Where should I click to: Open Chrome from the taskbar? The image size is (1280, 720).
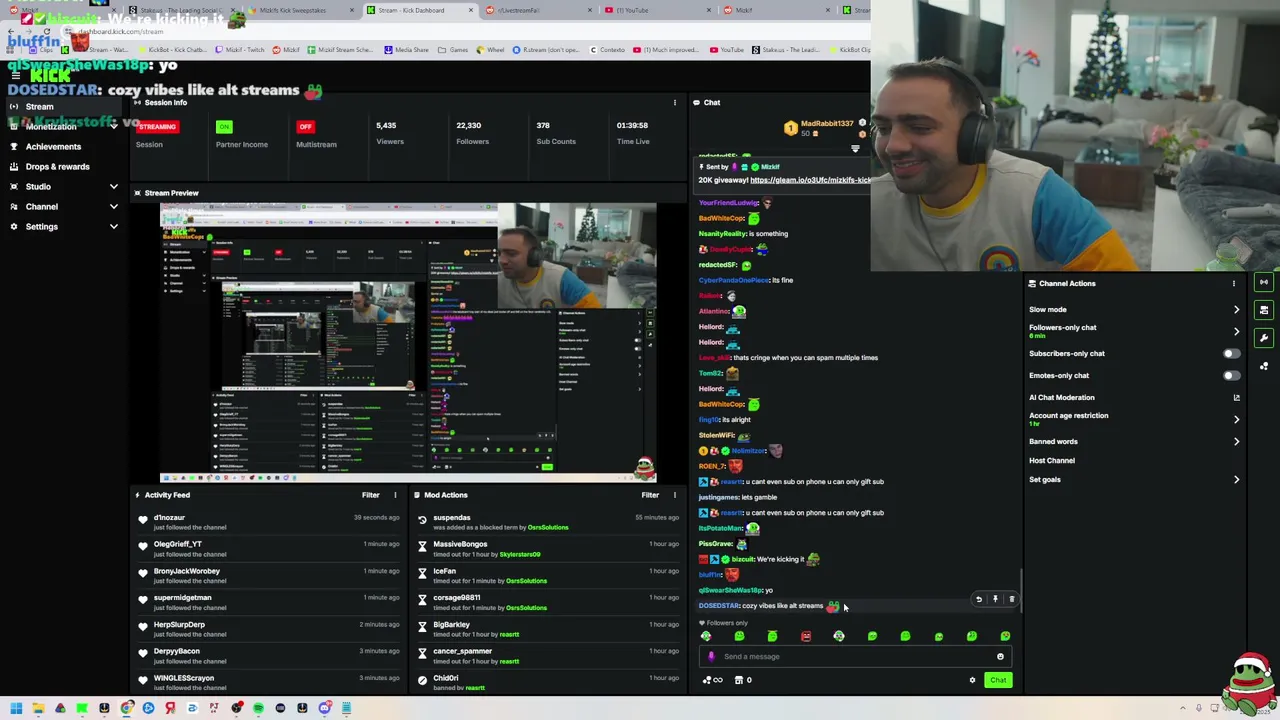click(127, 708)
